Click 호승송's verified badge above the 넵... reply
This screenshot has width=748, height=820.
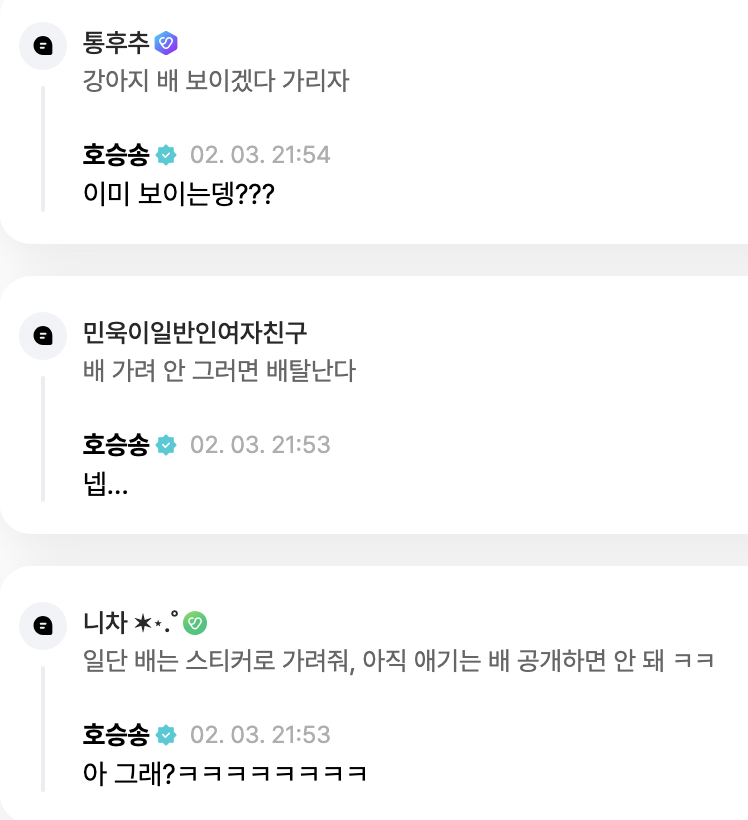(x=166, y=445)
